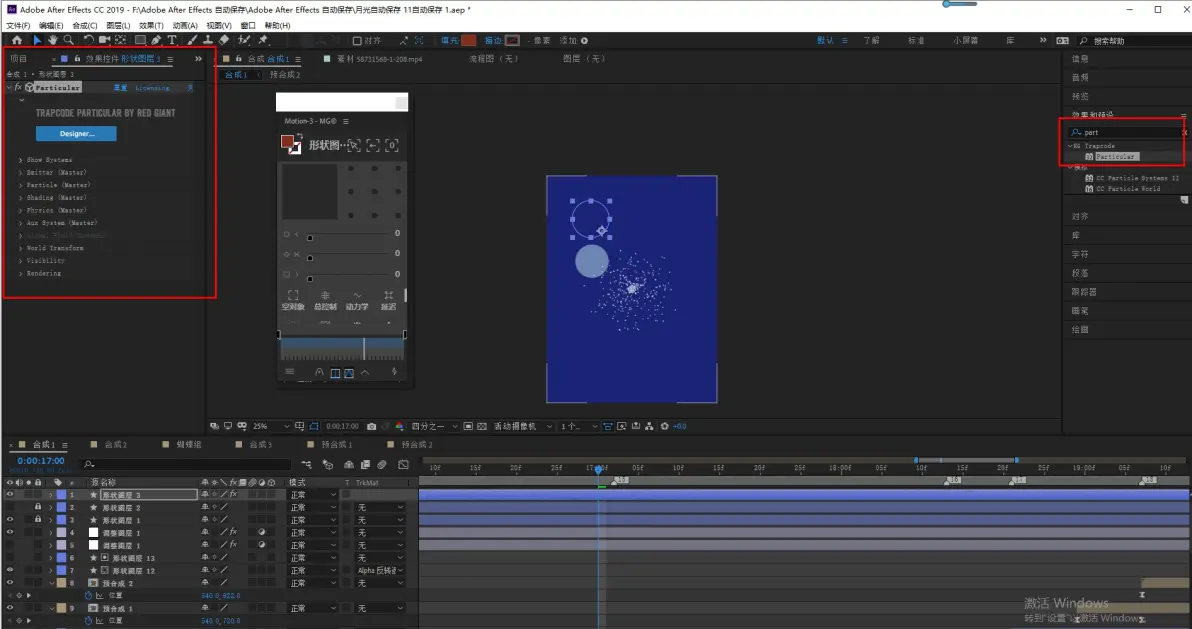Click the Licensing link

coord(152,87)
